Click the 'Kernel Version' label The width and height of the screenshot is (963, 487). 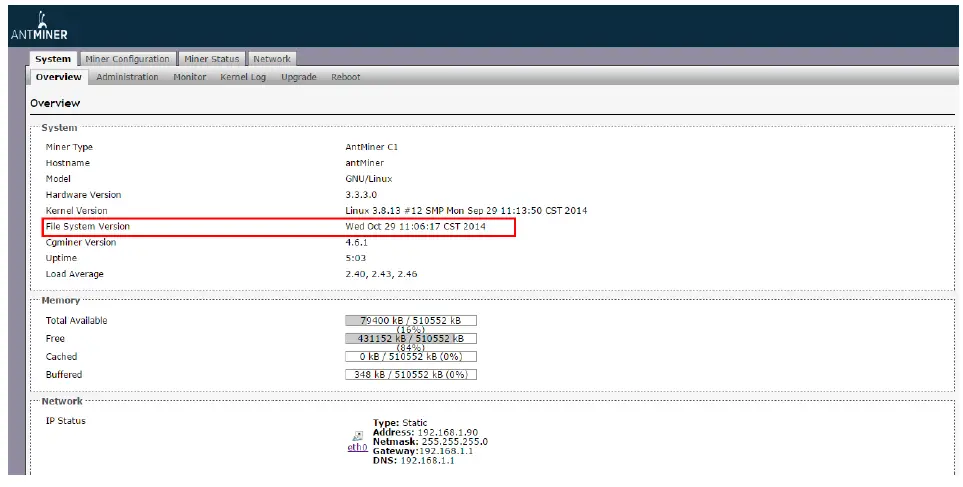[x=76, y=211]
